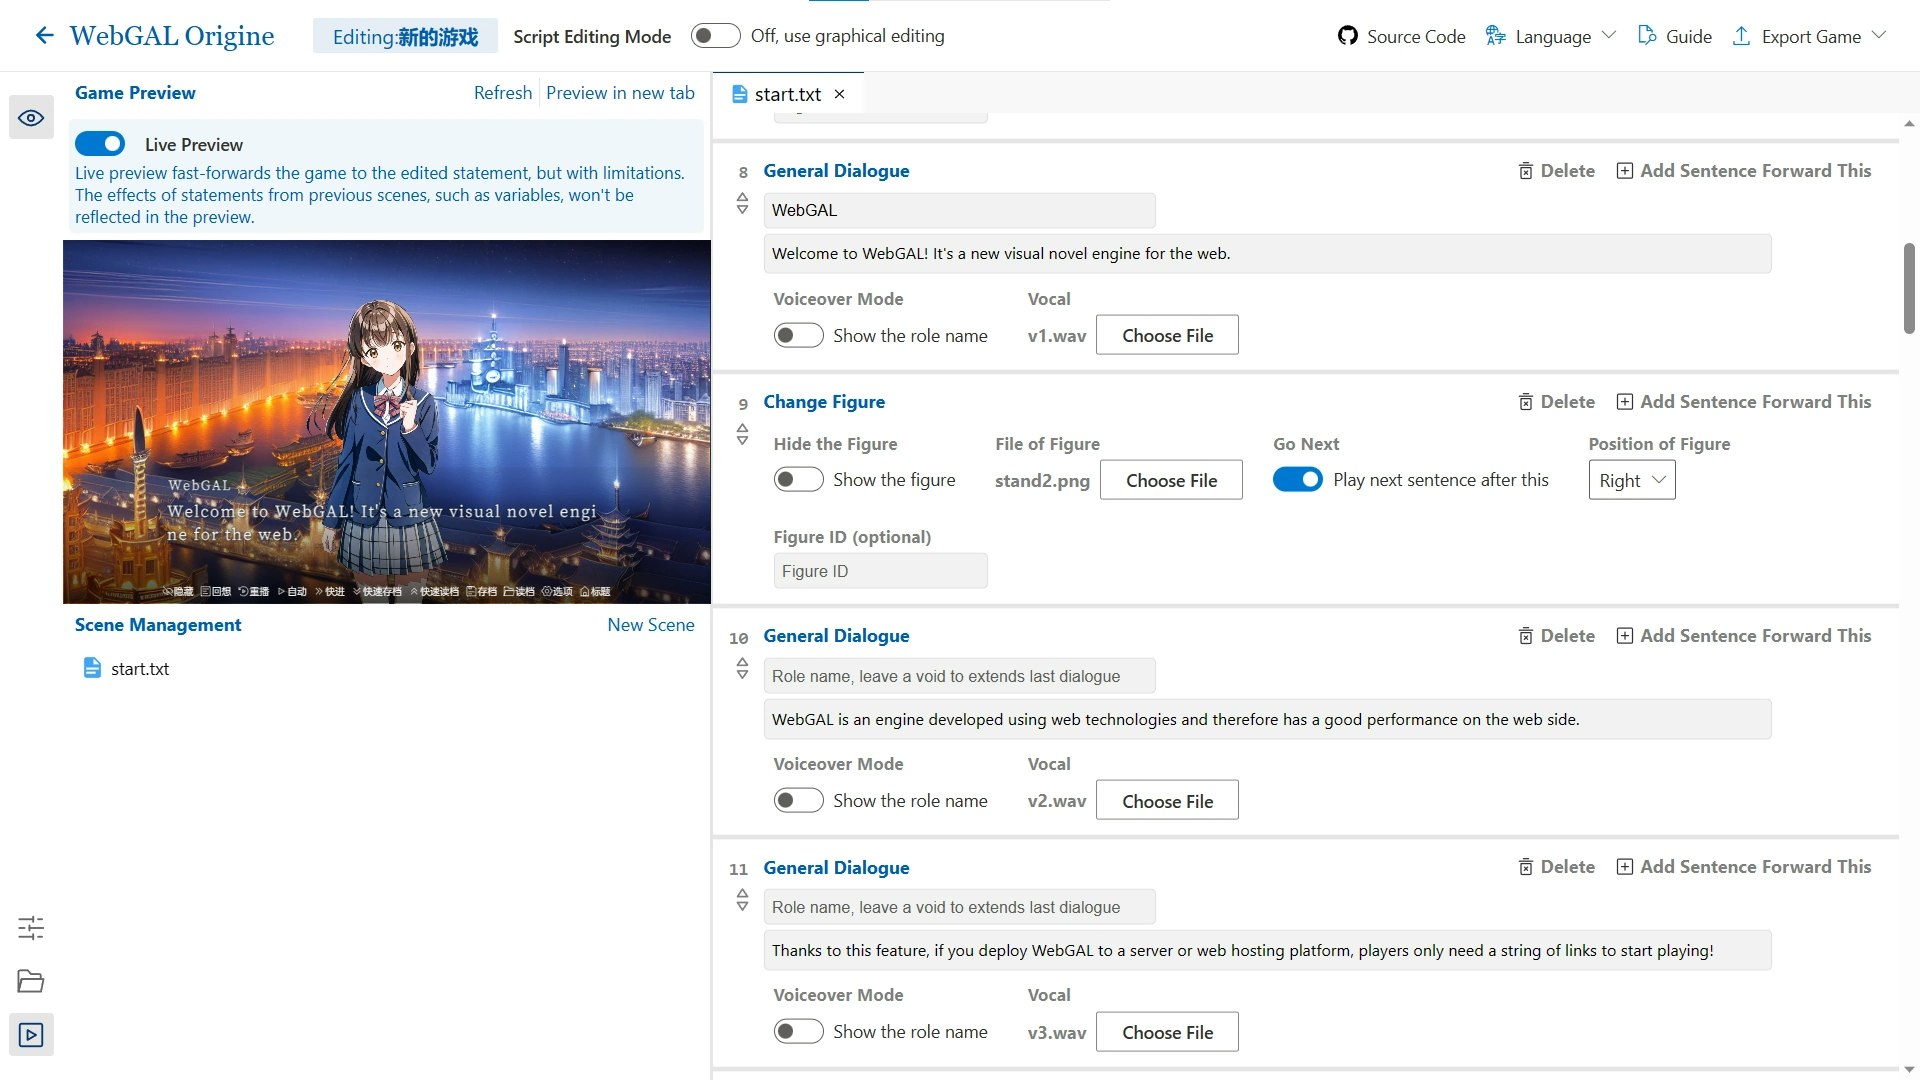
Task: Choose figure file for stand2.png
Action: tap(1171, 480)
